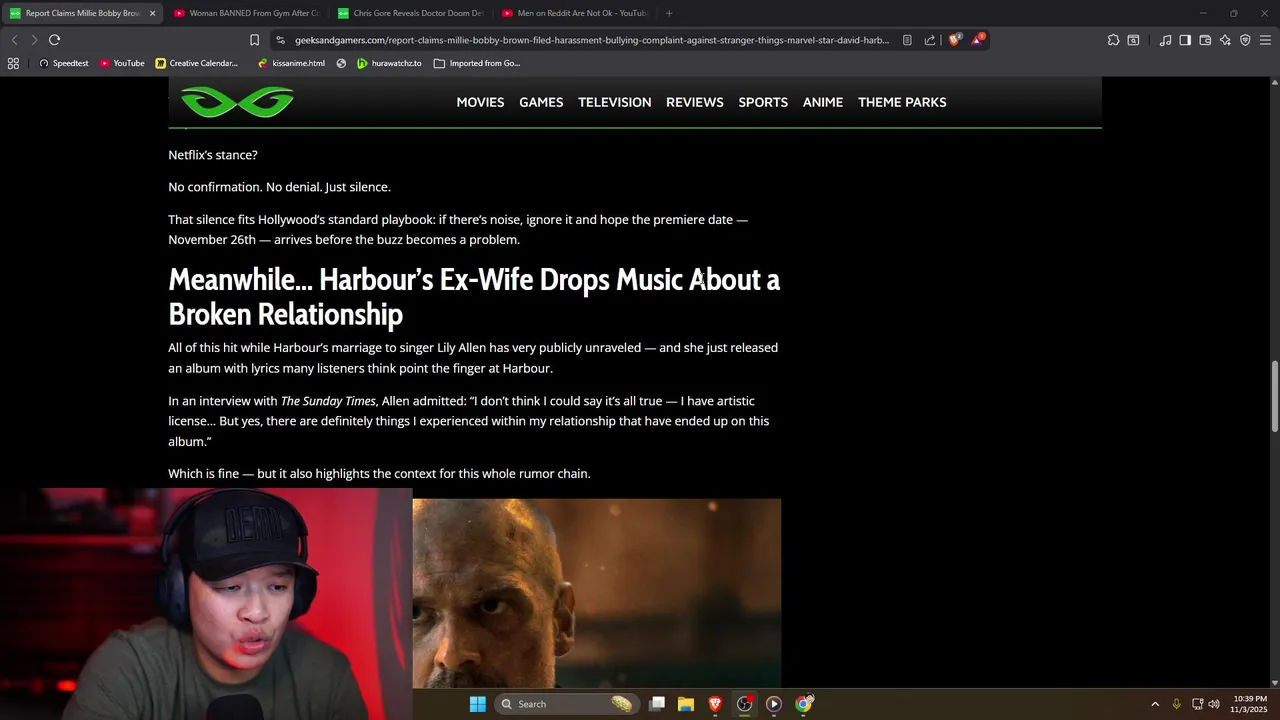Click the Geeks and Gamers logo
The width and height of the screenshot is (1280, 720).
(237, 102)
